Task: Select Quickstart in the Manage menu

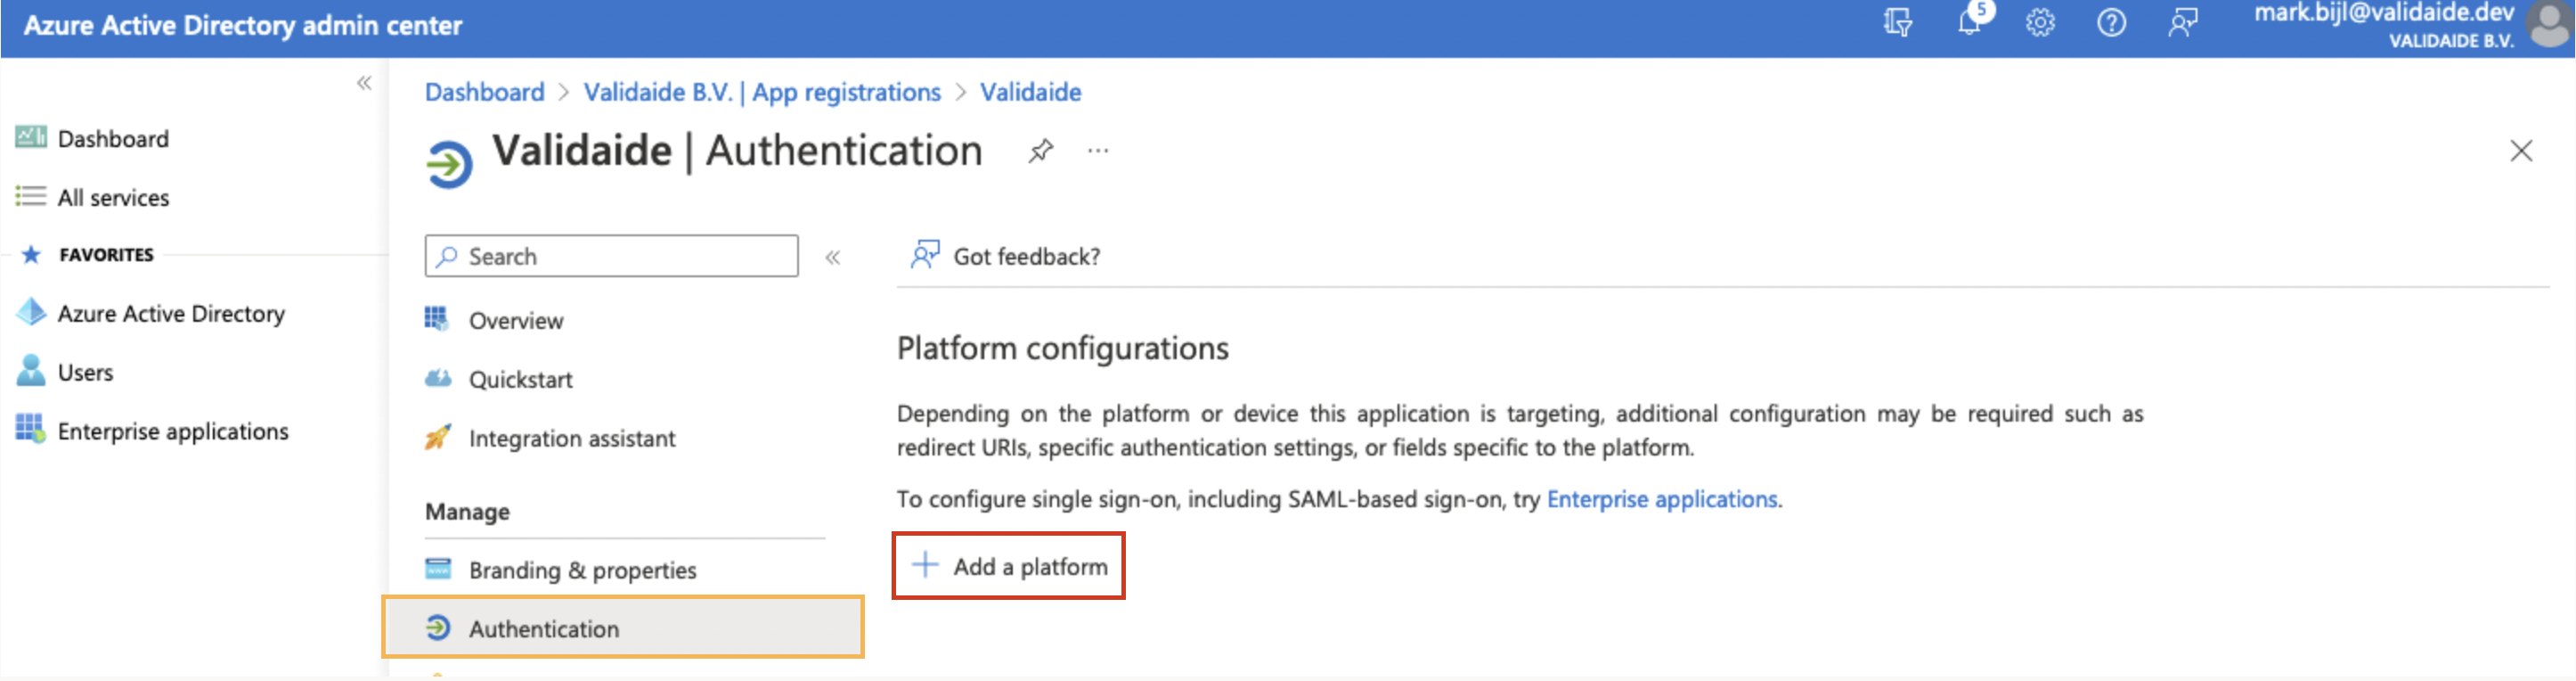Action: (x=521, y=379)
